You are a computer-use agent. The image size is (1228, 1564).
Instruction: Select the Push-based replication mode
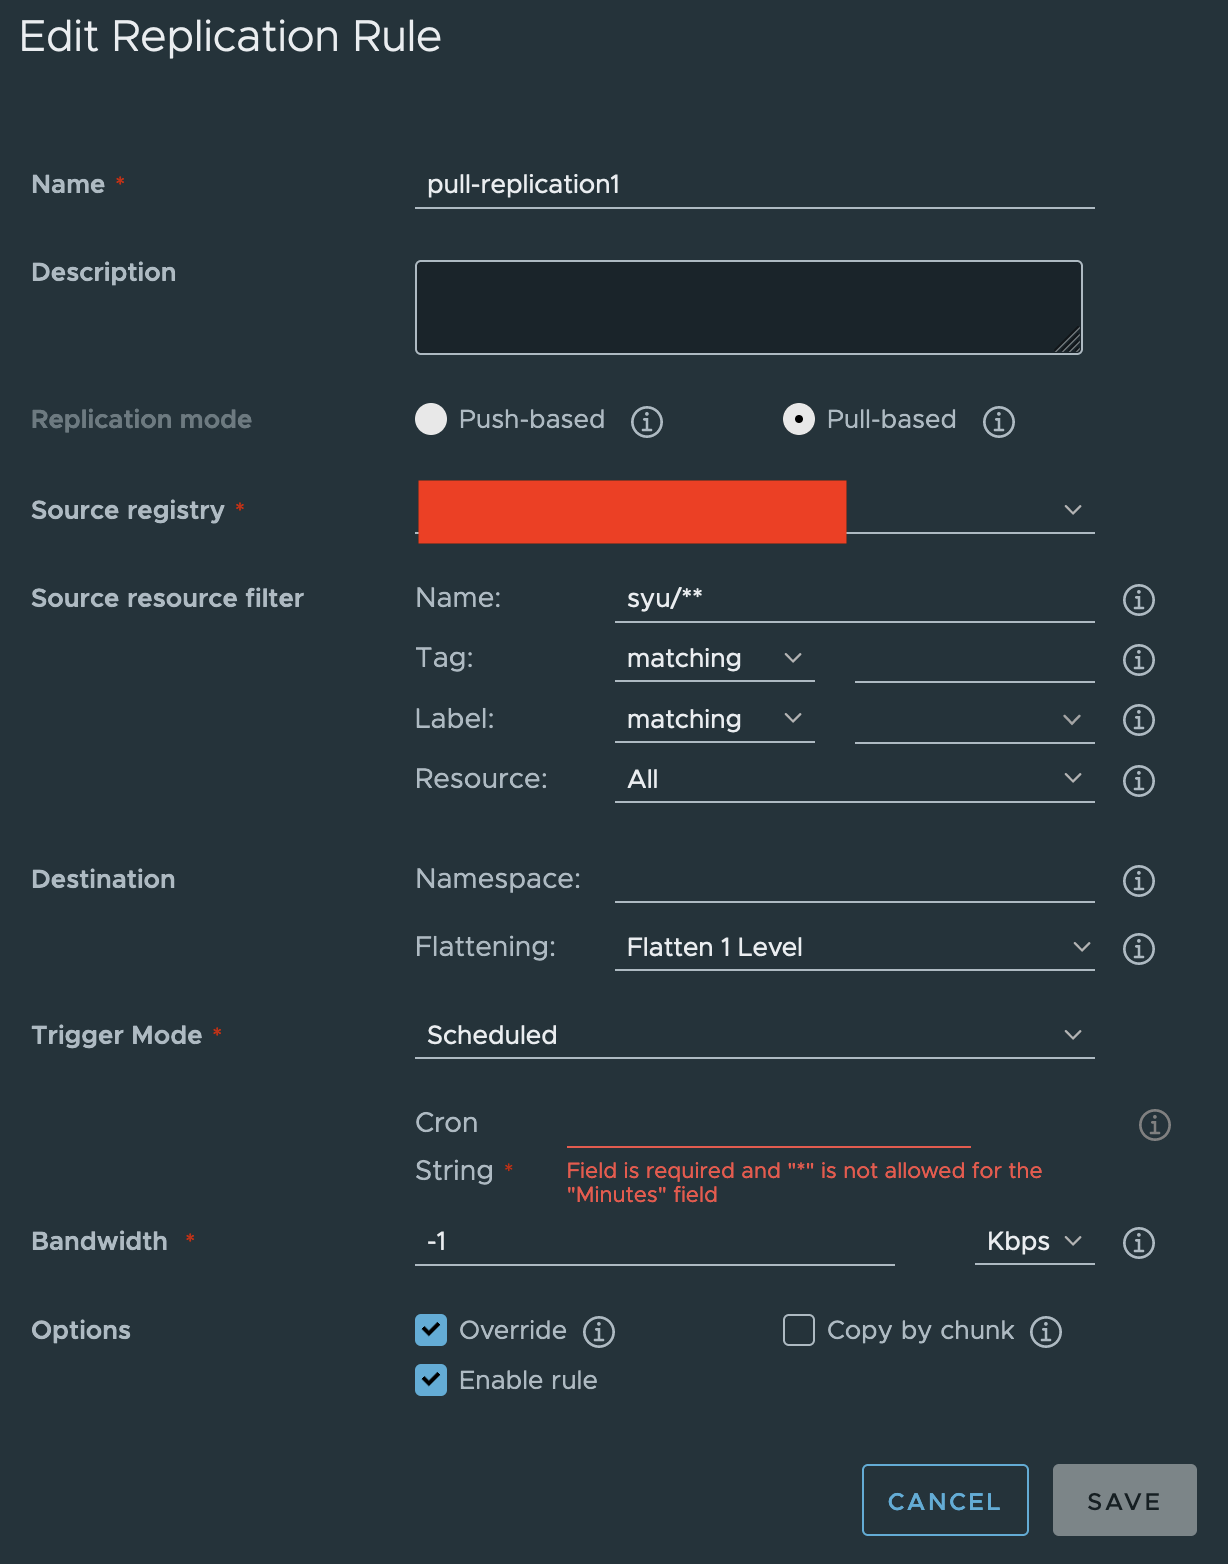point(430,420)
